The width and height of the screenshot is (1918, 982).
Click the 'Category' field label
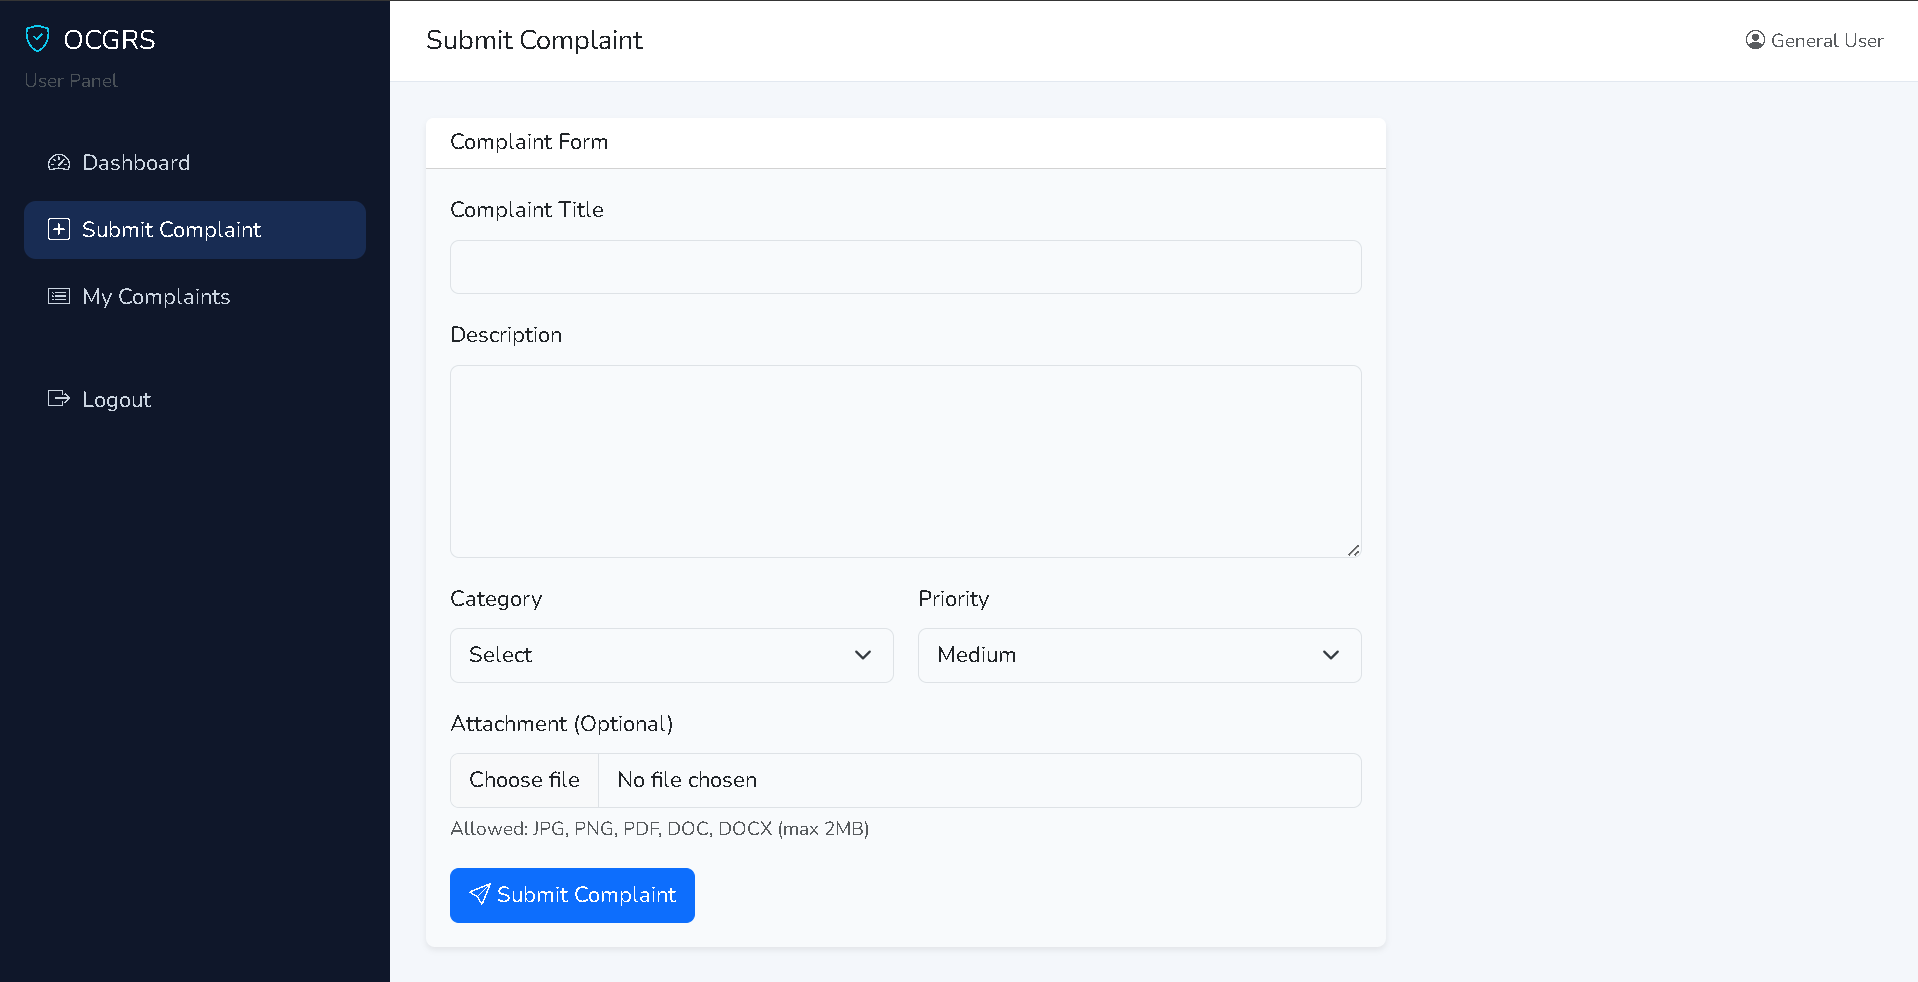click(x=496, y=599)
